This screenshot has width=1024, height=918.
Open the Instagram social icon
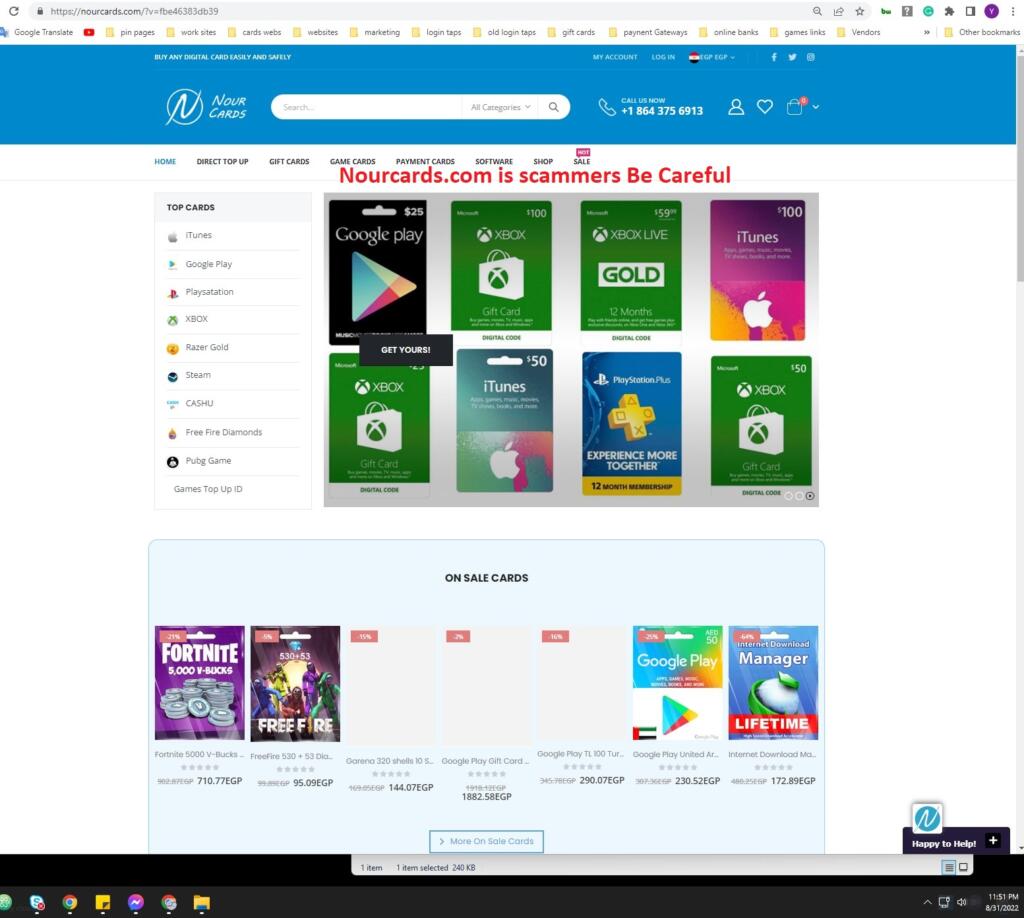tap(811, 57)
